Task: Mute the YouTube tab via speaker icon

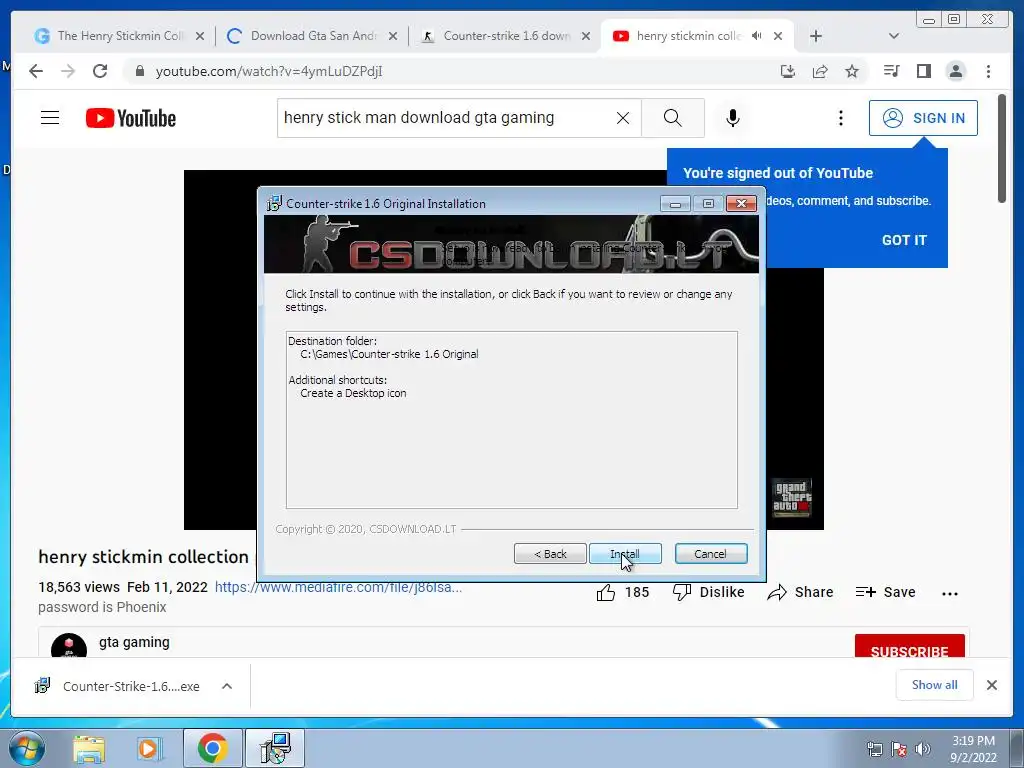Action: (x=756, y=36)
